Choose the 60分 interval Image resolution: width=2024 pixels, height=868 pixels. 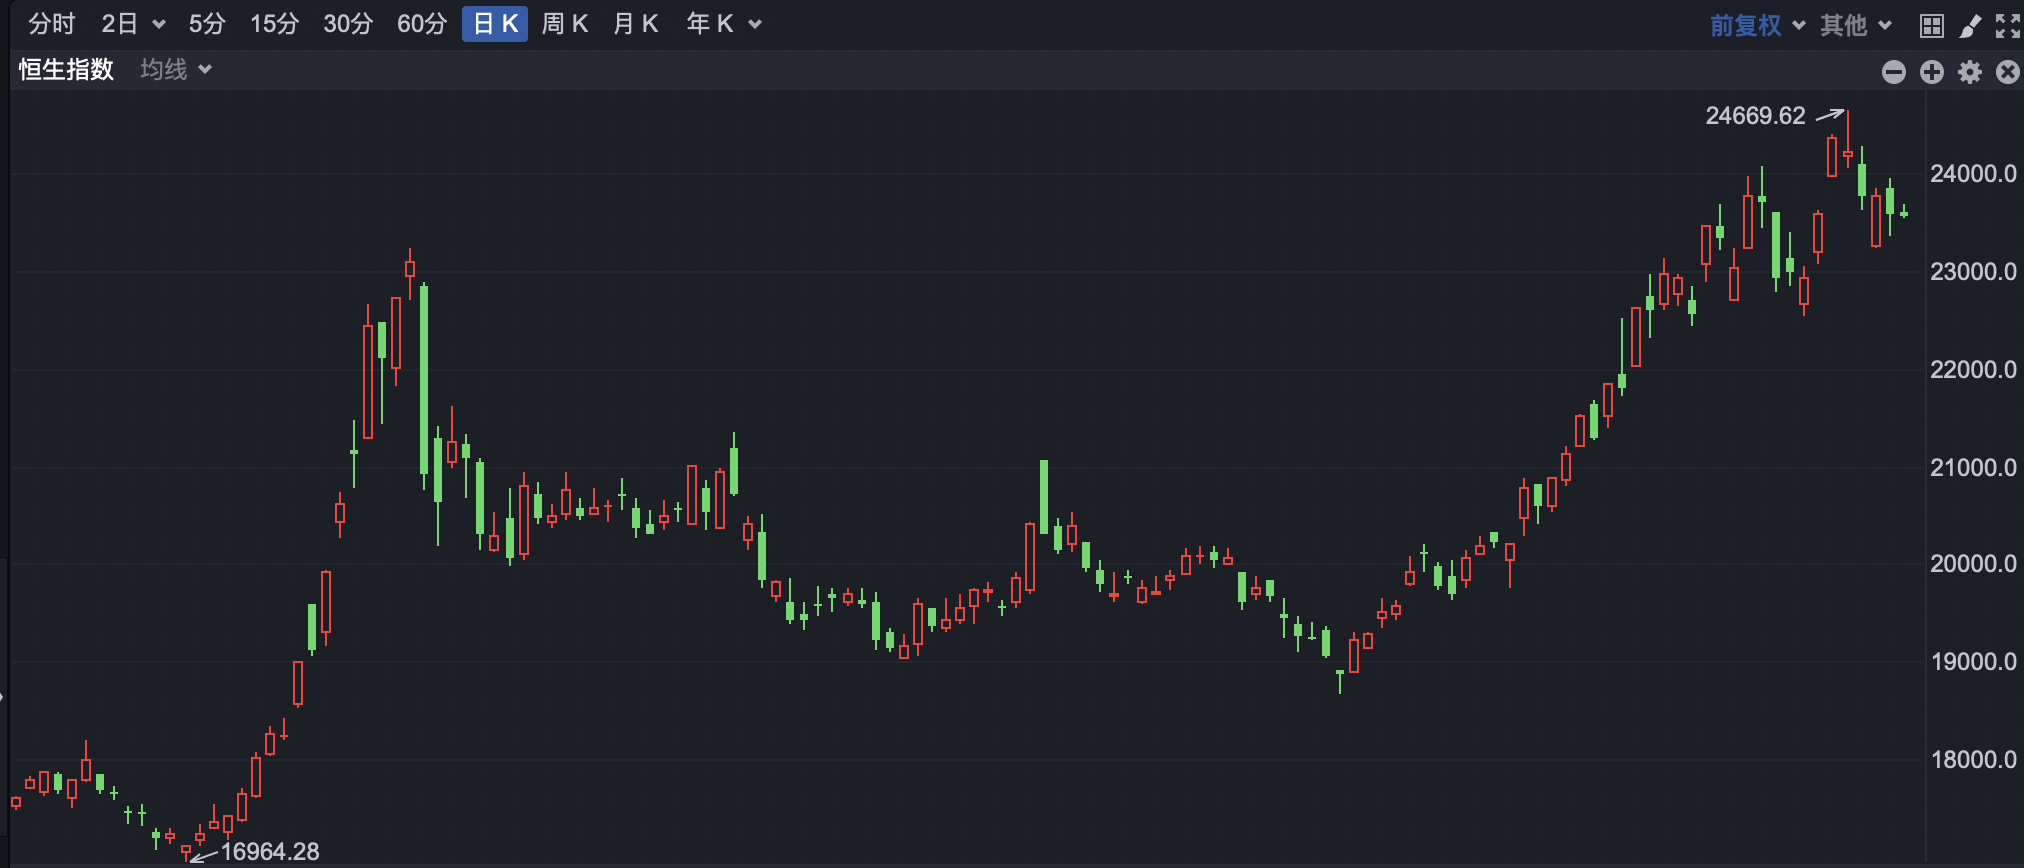(421, 24)
